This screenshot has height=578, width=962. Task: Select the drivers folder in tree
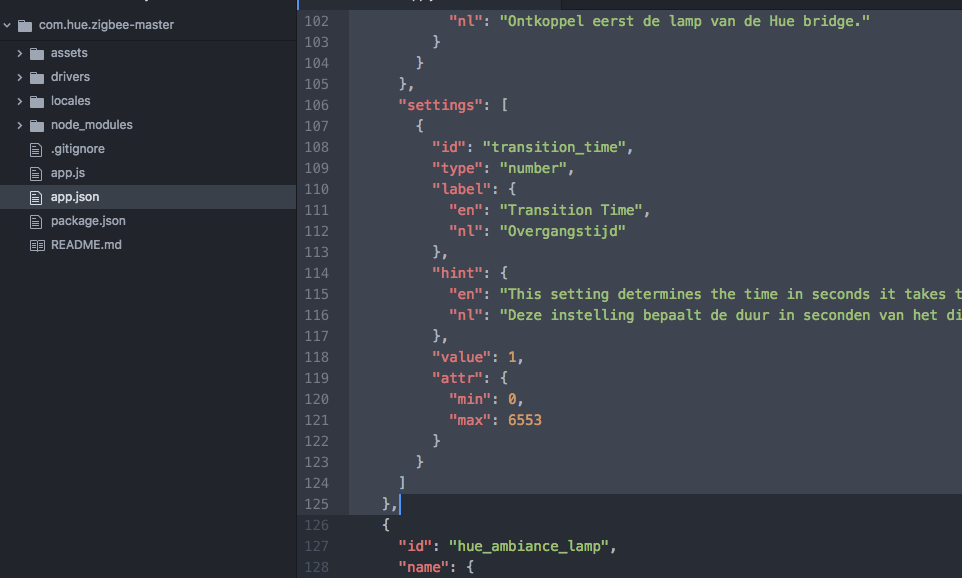[71, 77]
